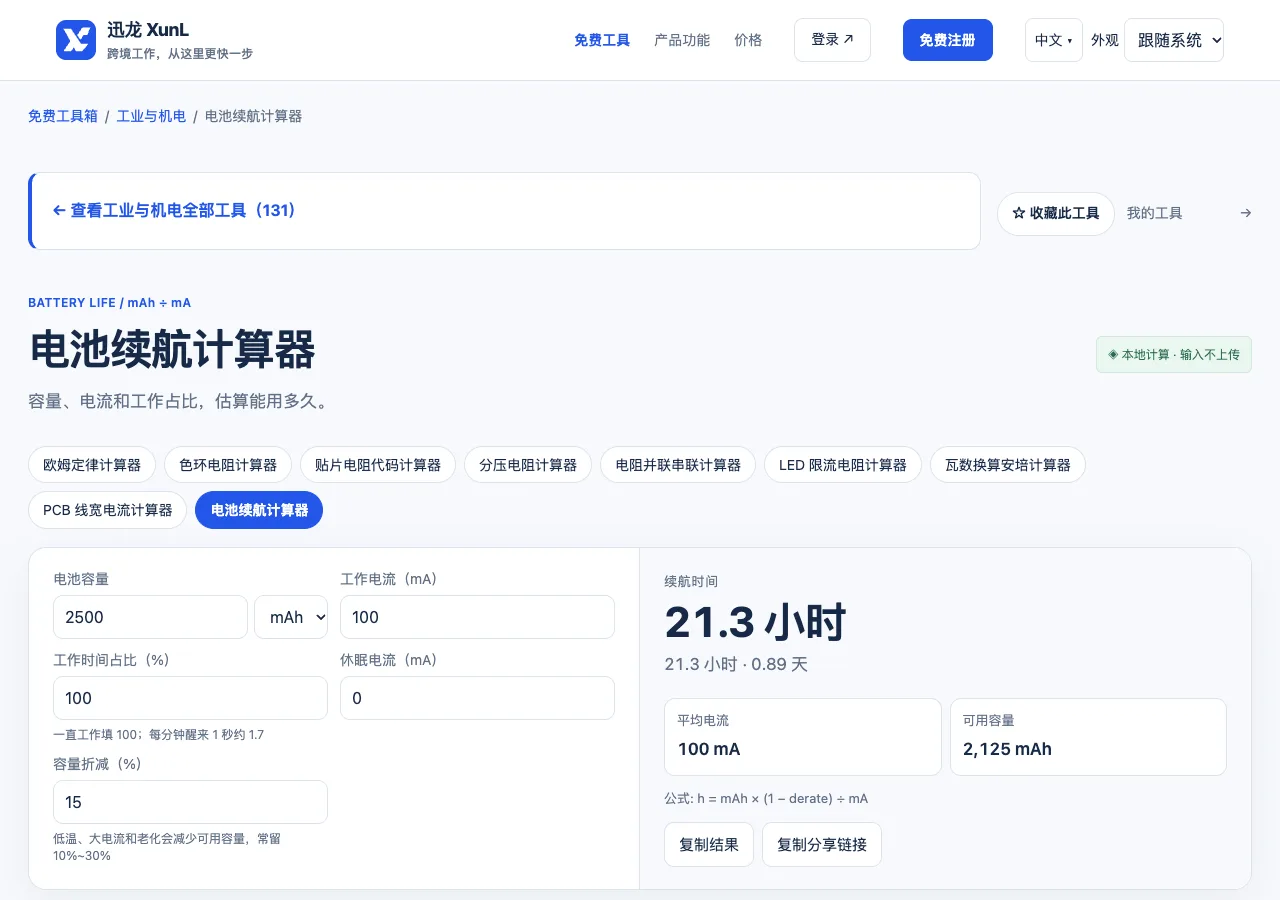
Task: Click the 复制分享链接 button
Action: click(822, 845)
